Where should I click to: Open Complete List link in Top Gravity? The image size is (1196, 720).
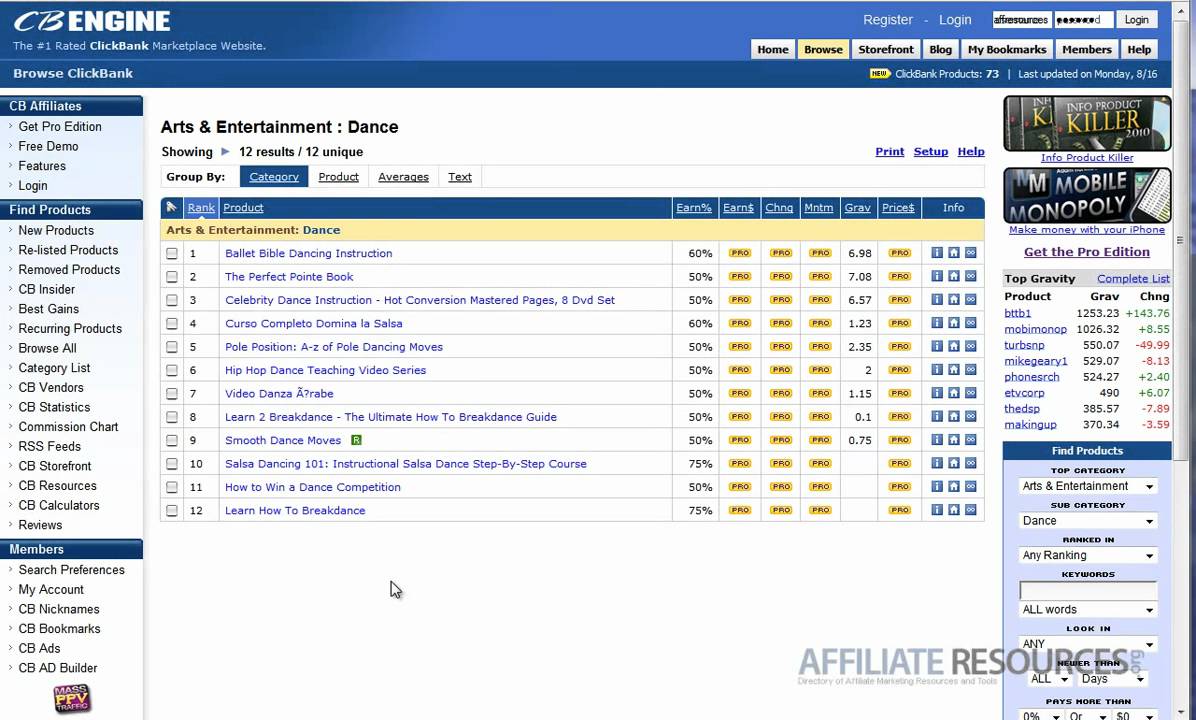[x=1133, y=278]
